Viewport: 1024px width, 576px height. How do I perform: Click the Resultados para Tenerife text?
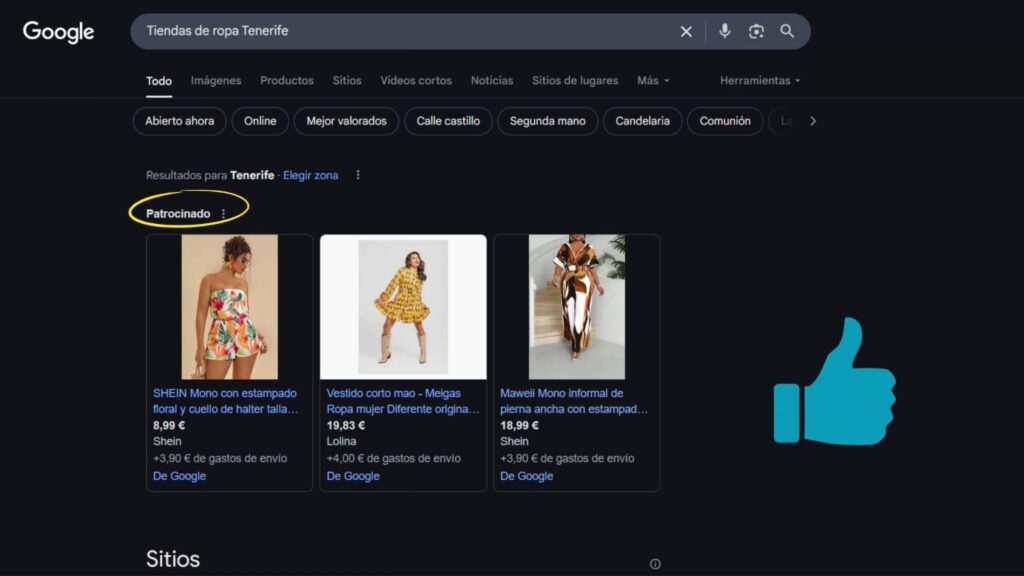(210, 175)
